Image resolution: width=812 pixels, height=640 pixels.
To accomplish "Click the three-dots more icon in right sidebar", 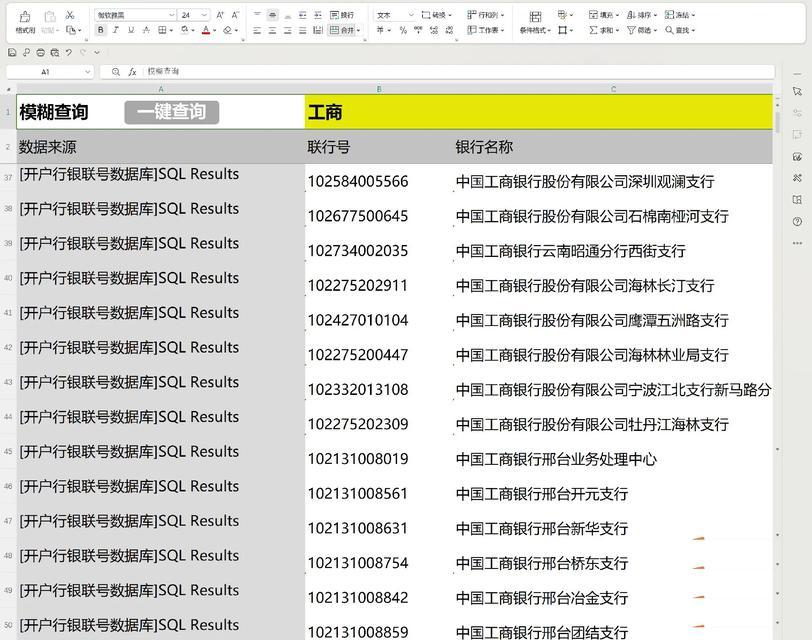I will (797, 243).
